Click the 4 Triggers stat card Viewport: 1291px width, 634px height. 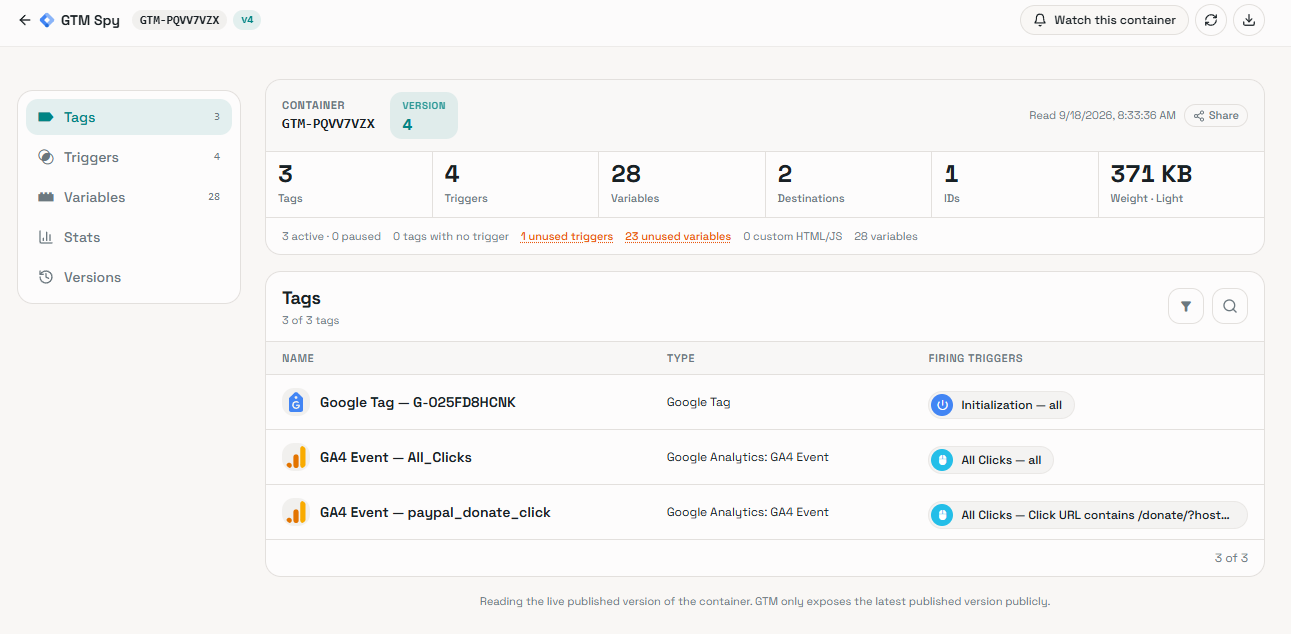pyautogui.click(x=515, y=185)
